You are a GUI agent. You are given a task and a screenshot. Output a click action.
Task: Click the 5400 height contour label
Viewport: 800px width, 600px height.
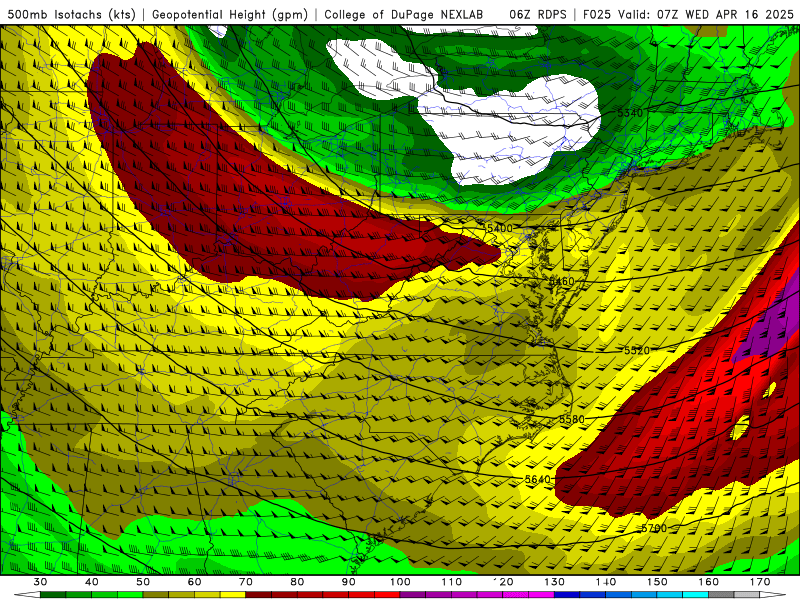coord(499,228)
